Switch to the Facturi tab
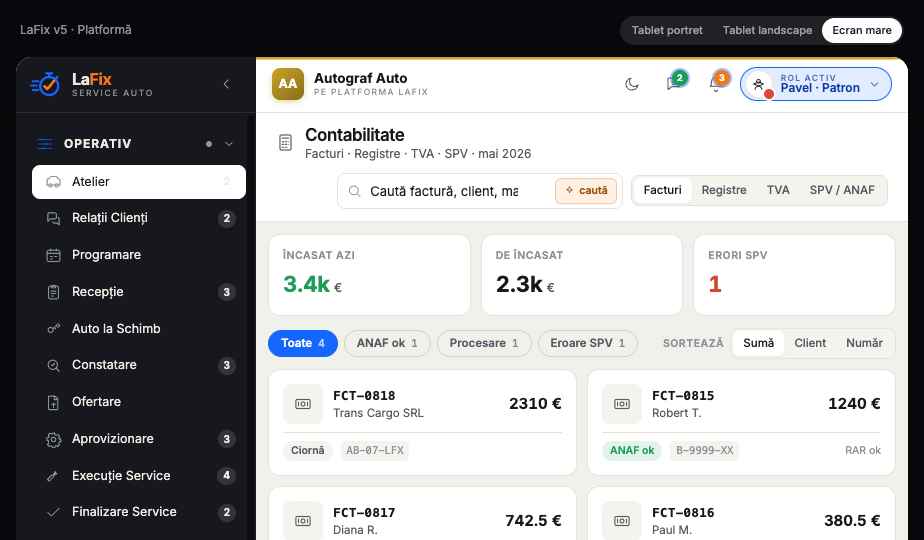This screenshot has width=924, height=540. point(662,190)
